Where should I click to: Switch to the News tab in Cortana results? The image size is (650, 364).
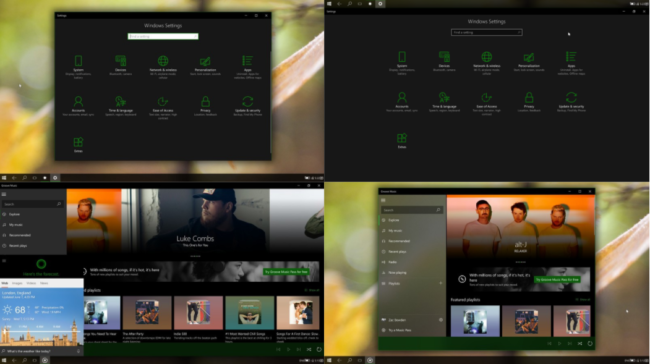44,283
